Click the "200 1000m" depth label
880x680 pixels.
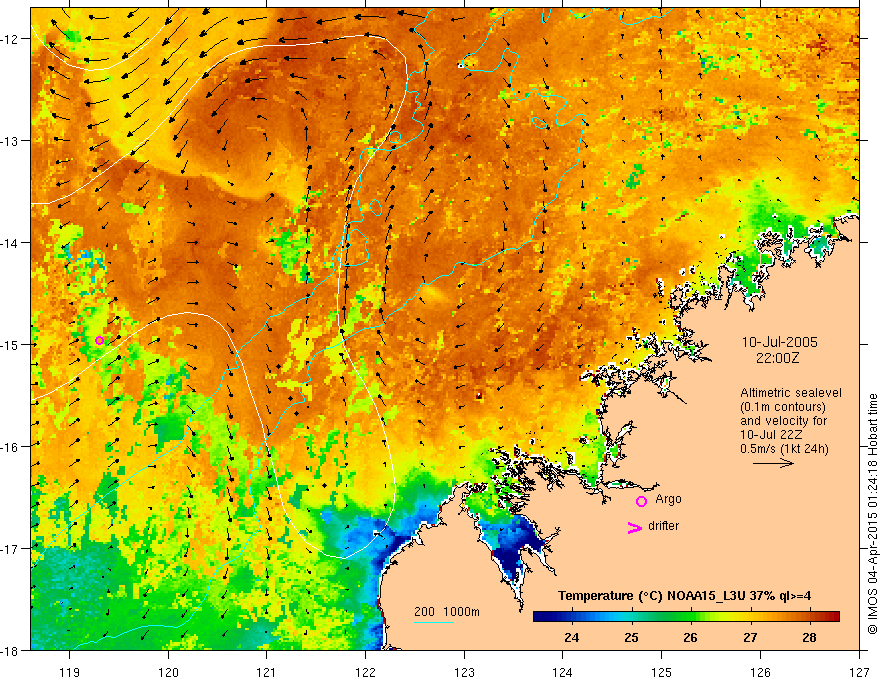pyautogui.click(x=447, y=612)
